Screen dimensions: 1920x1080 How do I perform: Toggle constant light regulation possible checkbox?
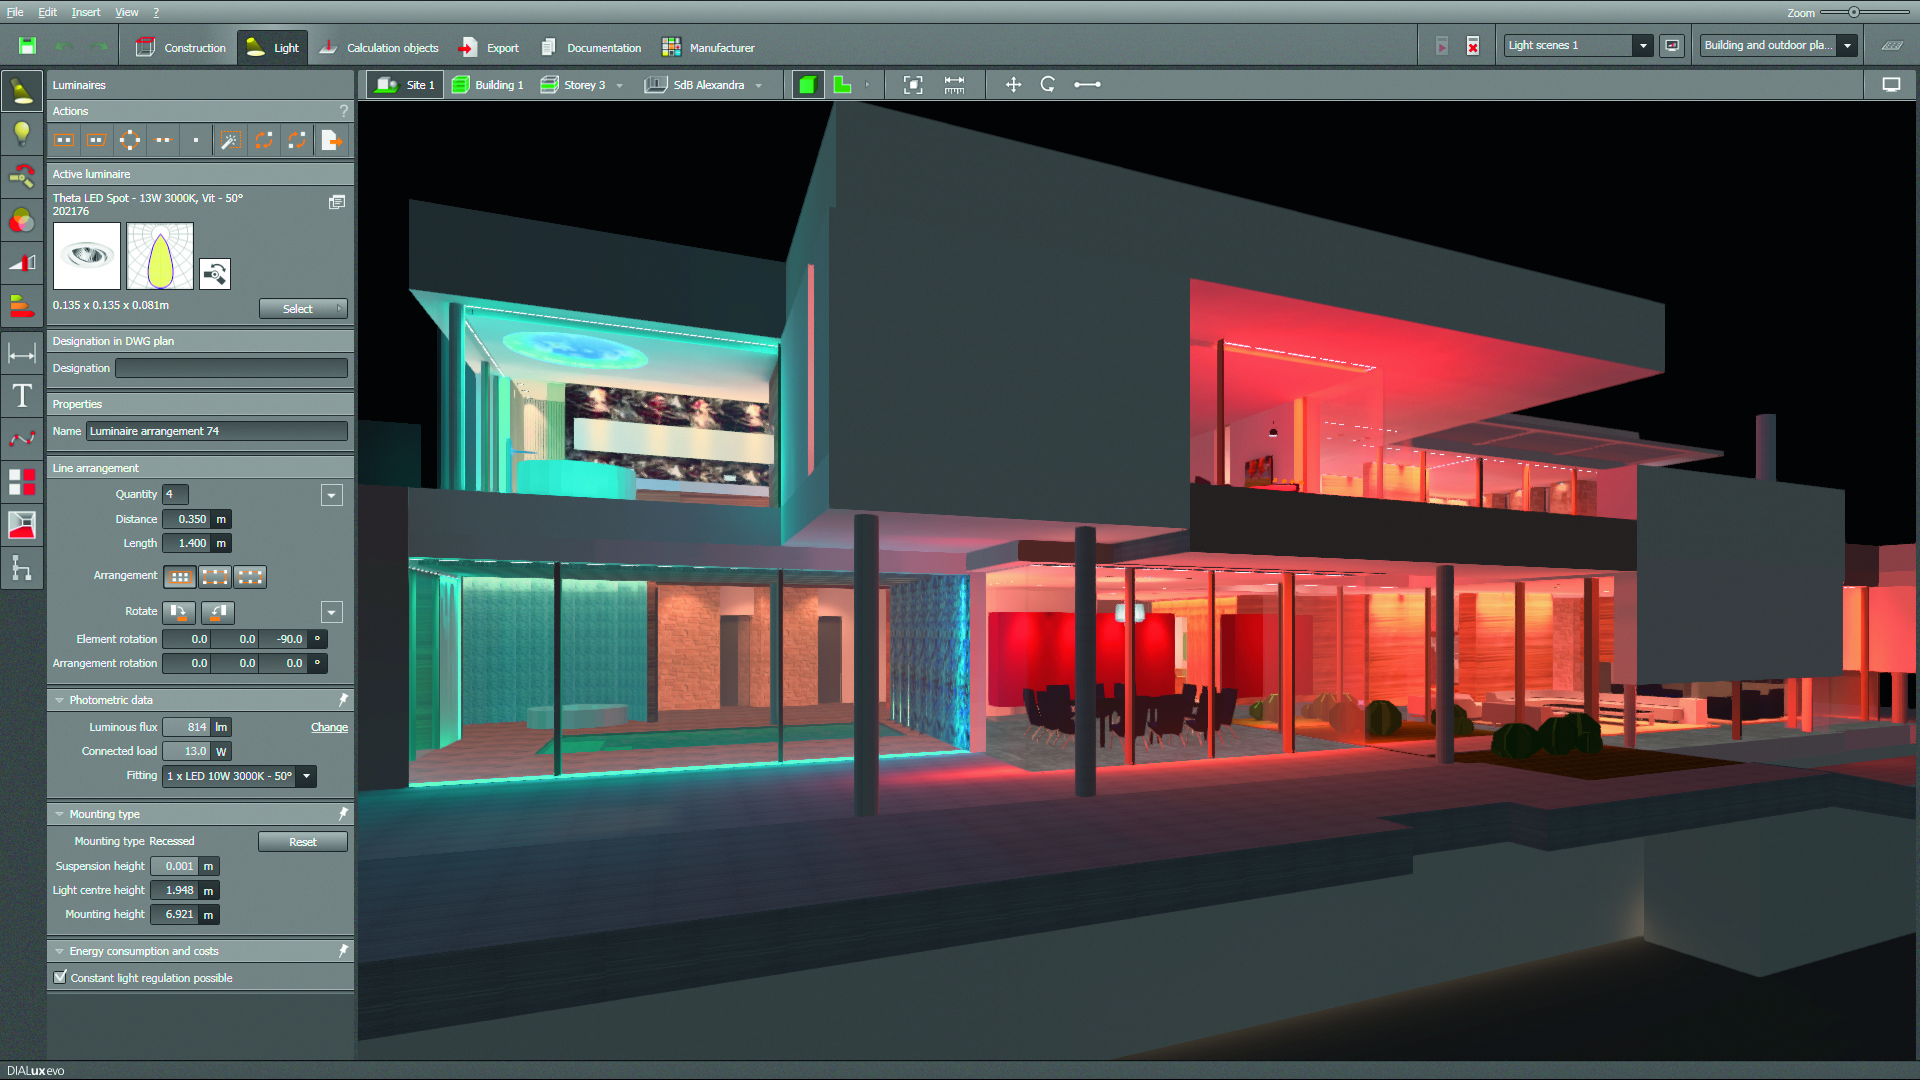click(x=60, y=977)
